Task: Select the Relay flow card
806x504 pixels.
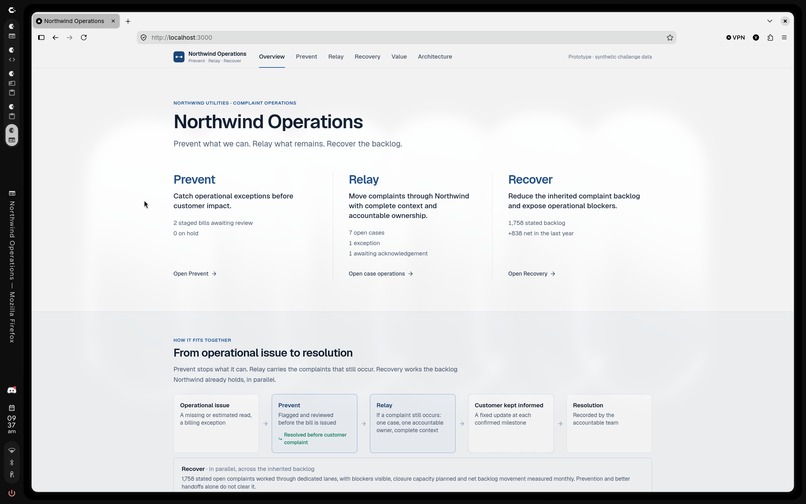Action: 413,423
